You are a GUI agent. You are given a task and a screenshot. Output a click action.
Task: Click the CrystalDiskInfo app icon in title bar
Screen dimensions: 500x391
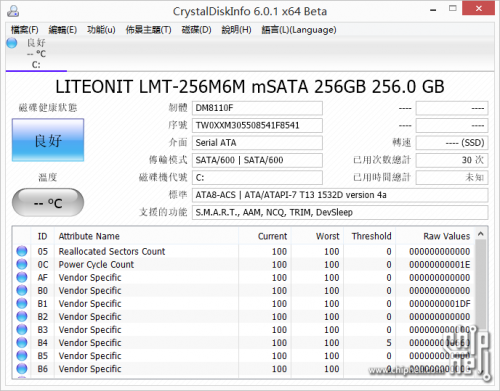coord(13,11)
